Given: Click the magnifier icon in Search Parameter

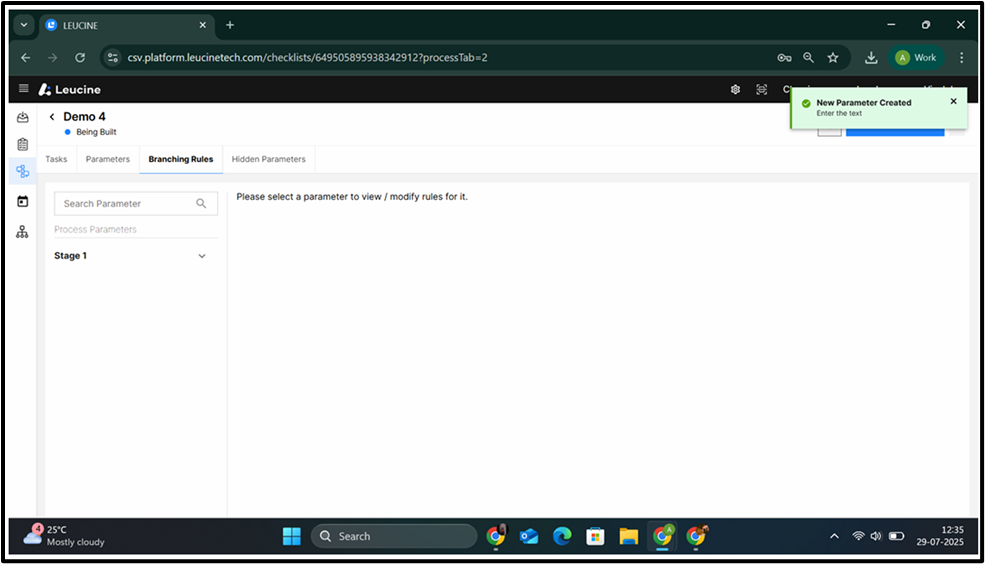Looking at the screenshot, I should [x=201, y=204].
